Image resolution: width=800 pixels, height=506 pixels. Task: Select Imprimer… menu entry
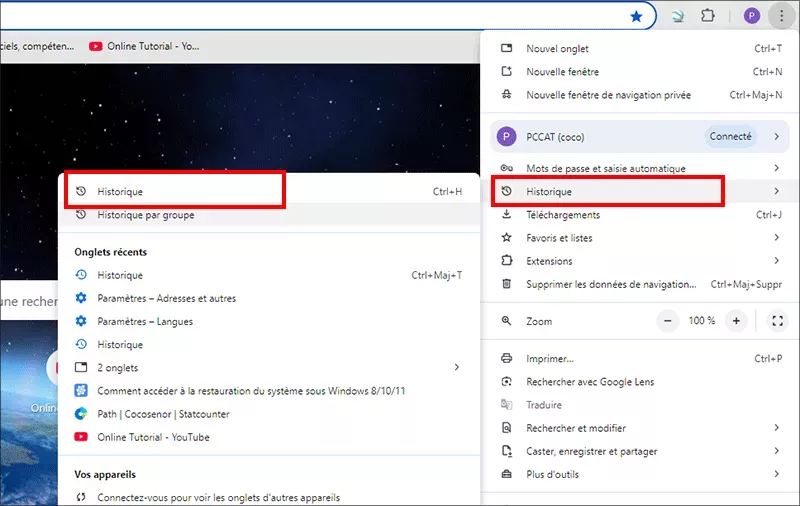click(640, 359)
